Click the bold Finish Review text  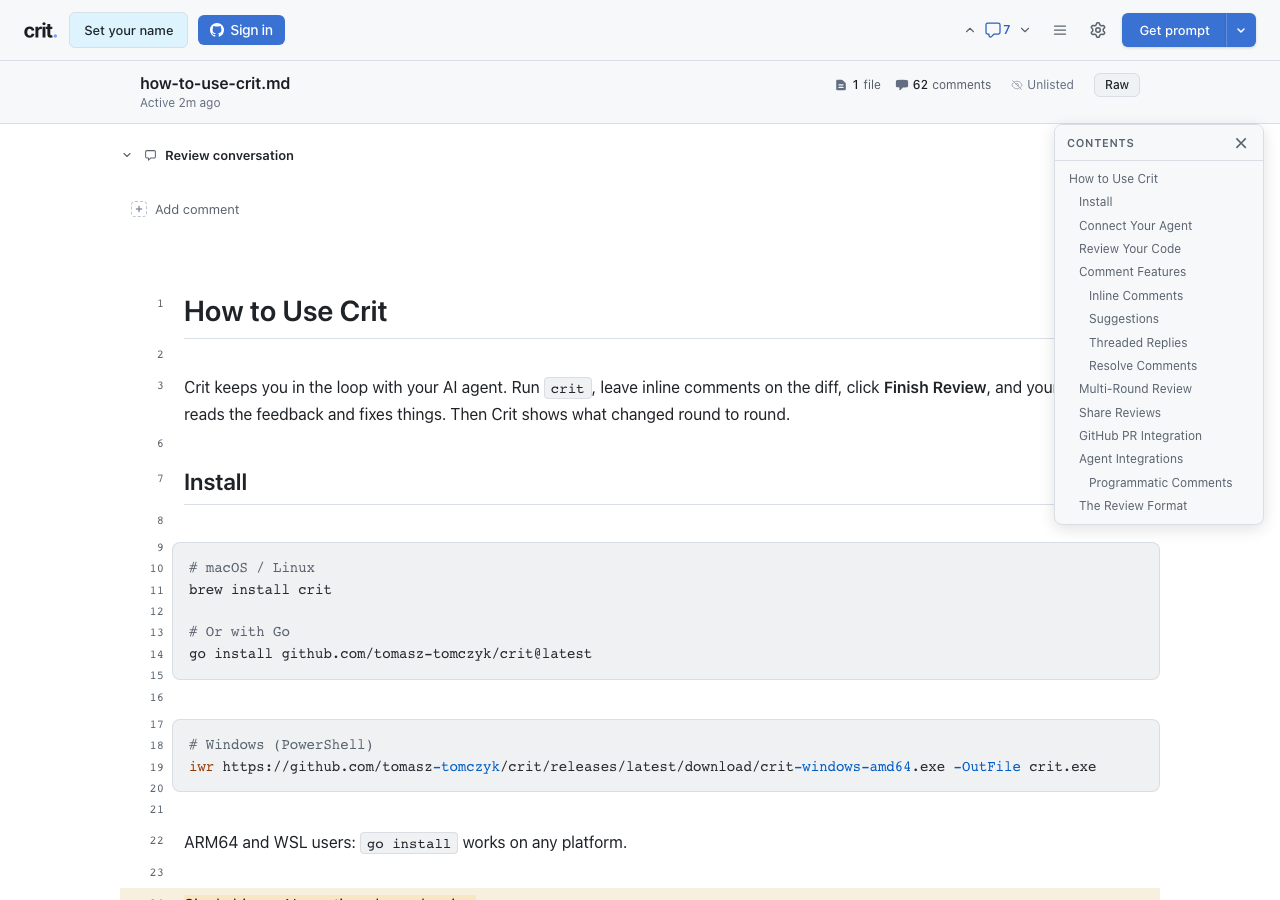[x=935, y=387]
